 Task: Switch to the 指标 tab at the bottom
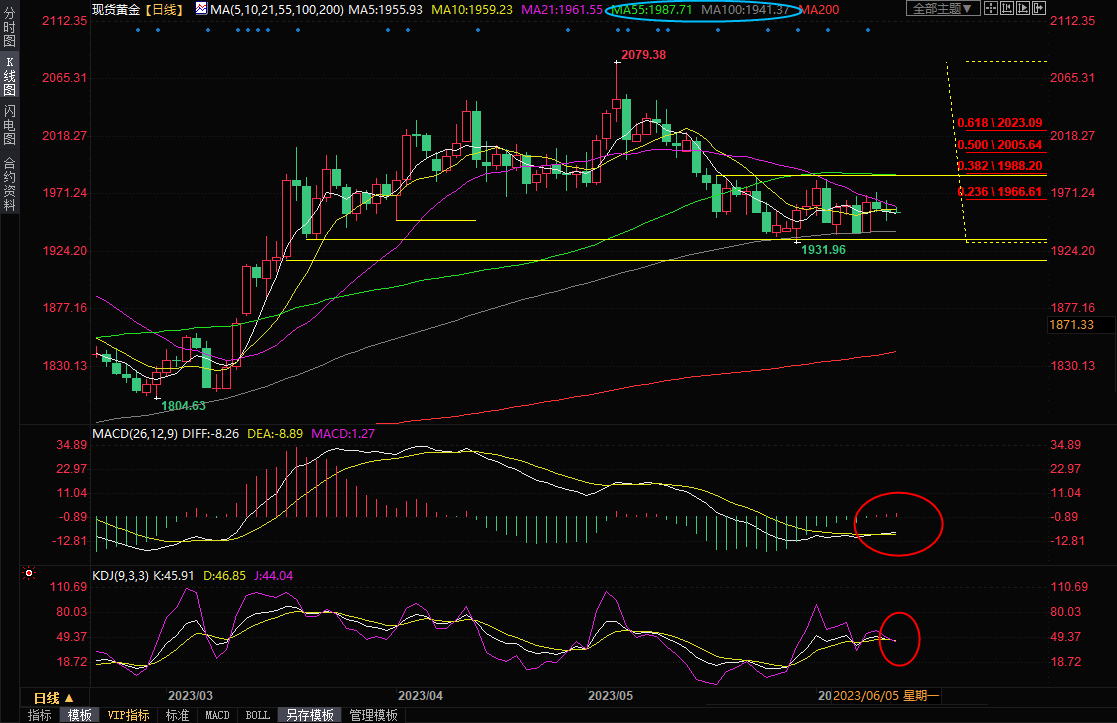(x=40, y=715)
